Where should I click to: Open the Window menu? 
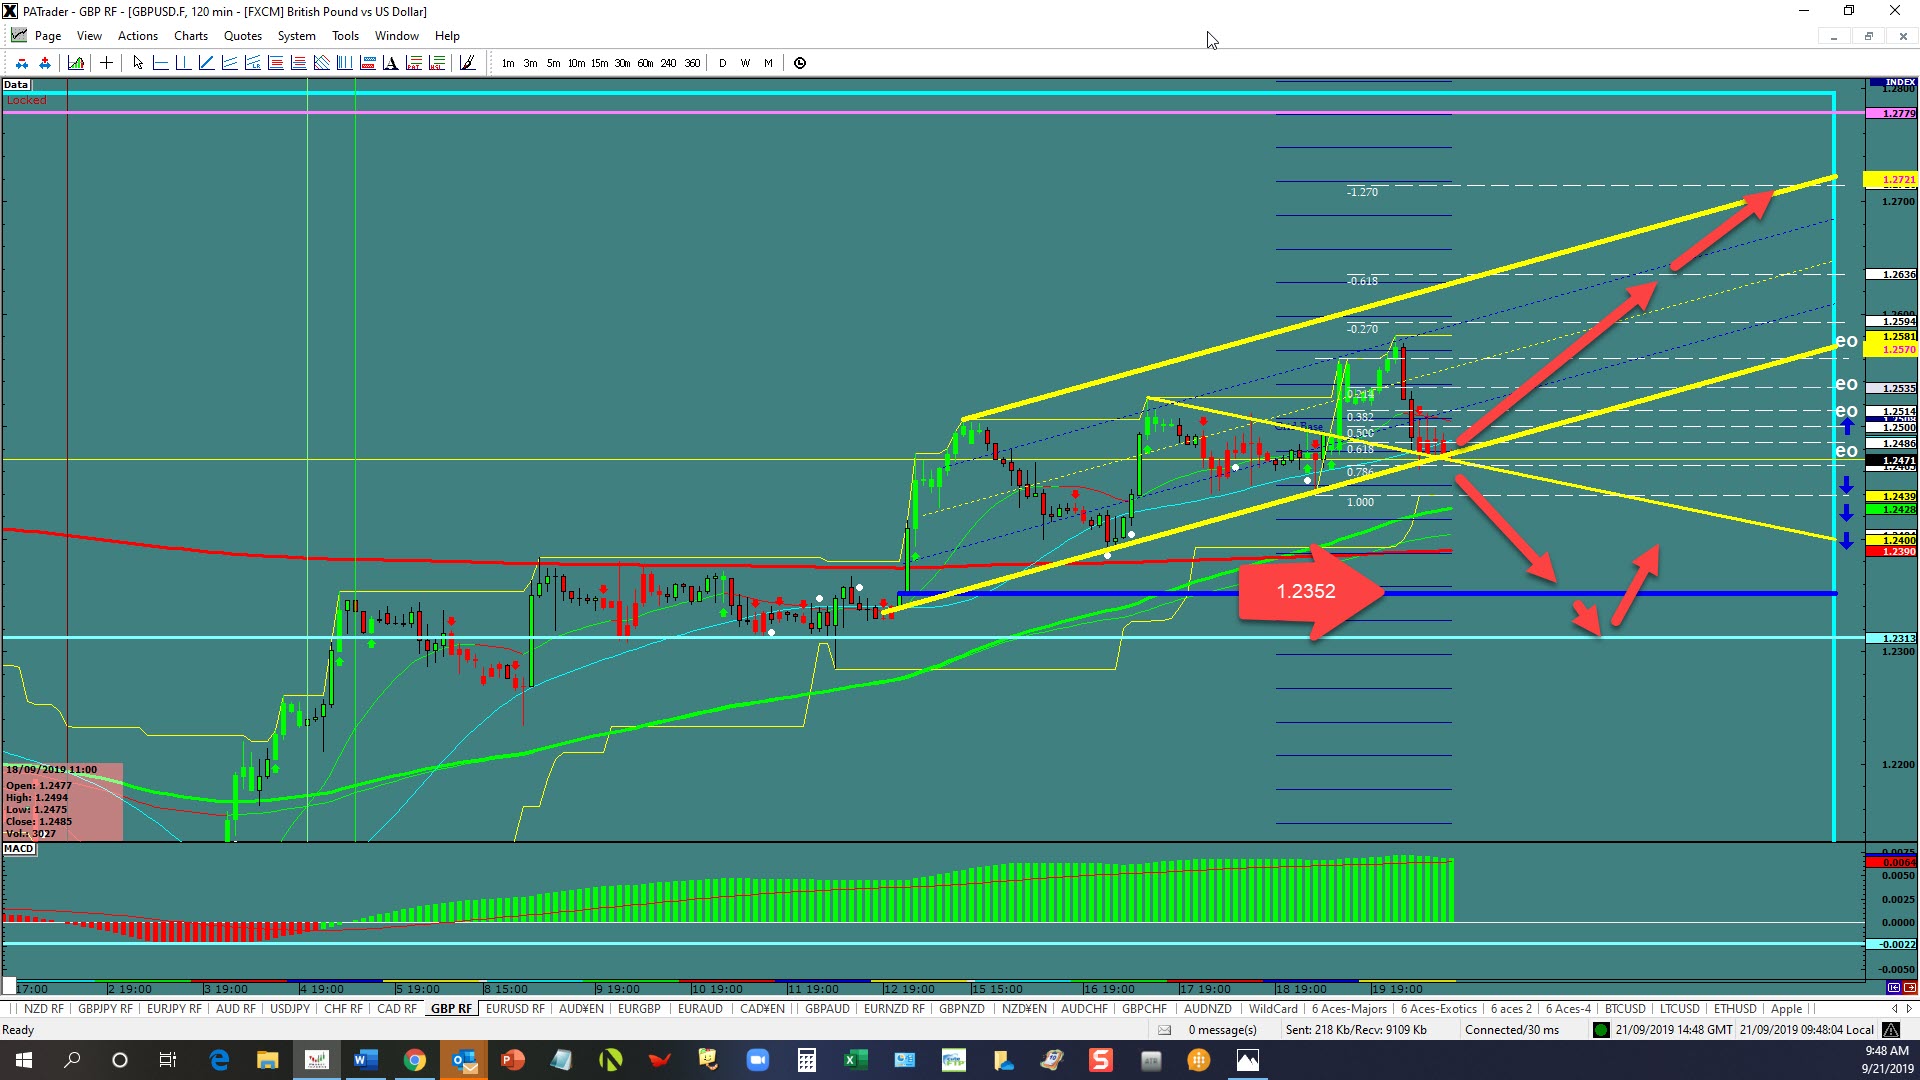click(x=397, y=36)
